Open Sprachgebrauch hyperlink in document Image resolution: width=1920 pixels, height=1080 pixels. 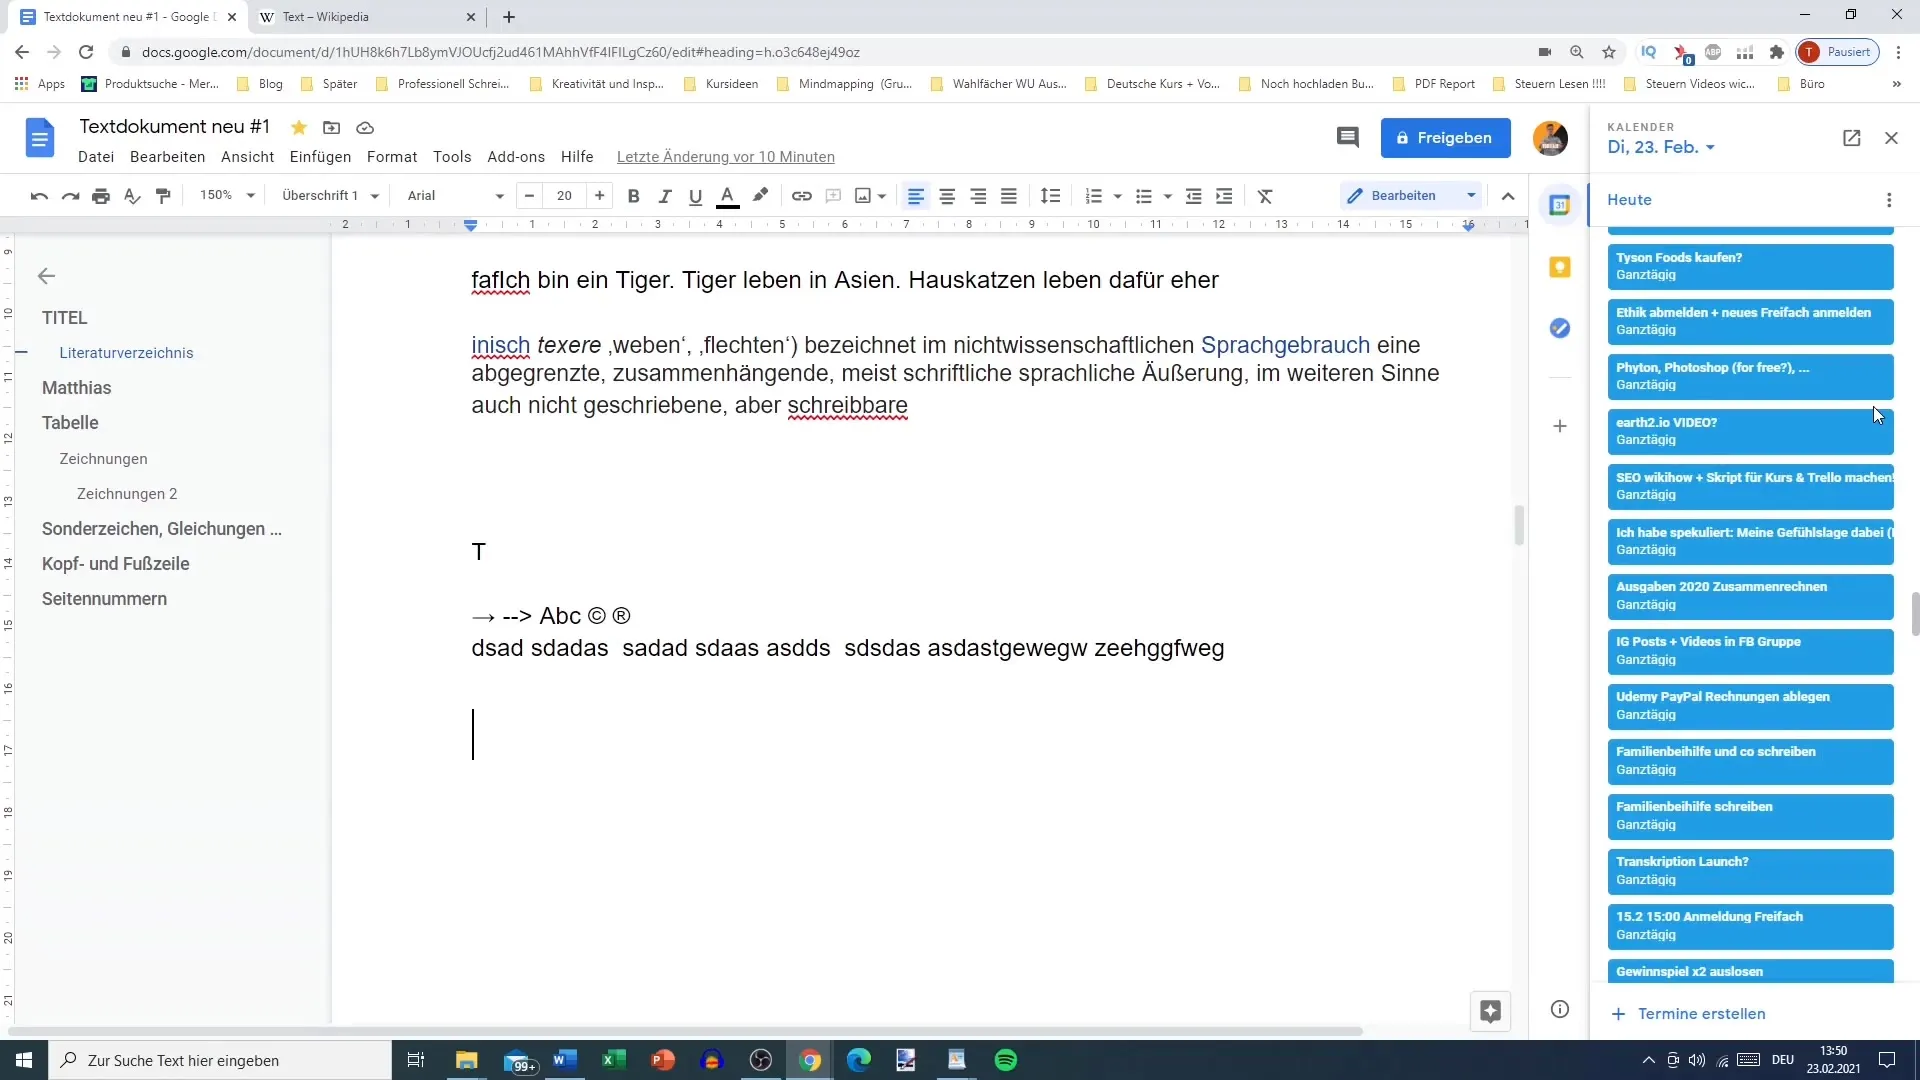tap(1285, 345)
